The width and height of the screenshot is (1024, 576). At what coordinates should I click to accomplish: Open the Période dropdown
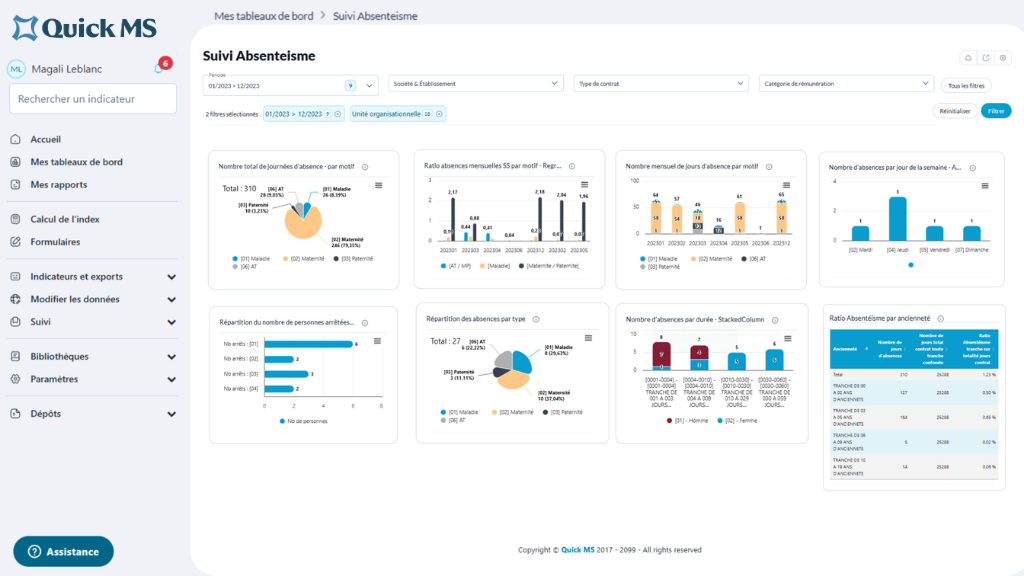click(x=291, y=86)
